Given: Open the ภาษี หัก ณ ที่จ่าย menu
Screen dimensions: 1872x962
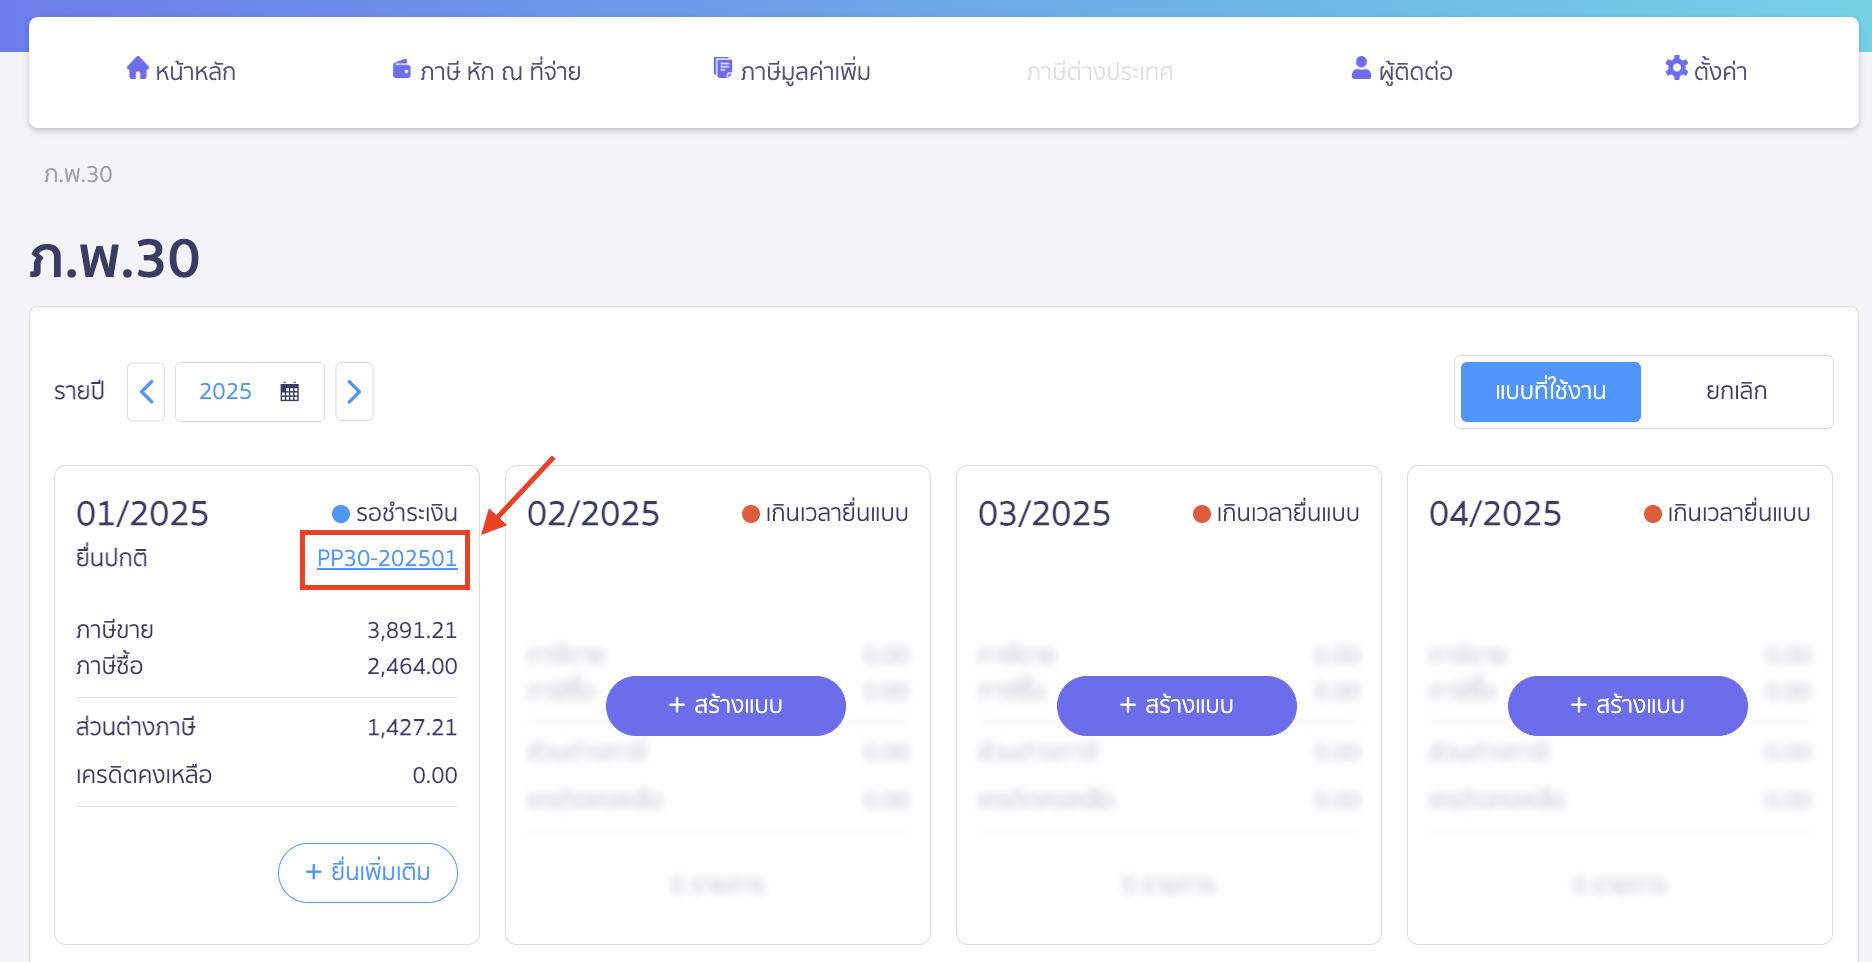Looking at the screenshot, I should point(500,72).
